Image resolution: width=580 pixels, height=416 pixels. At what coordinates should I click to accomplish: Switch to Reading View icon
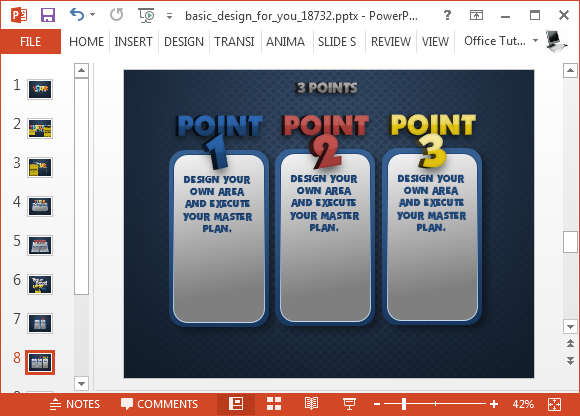click(311, 404)
